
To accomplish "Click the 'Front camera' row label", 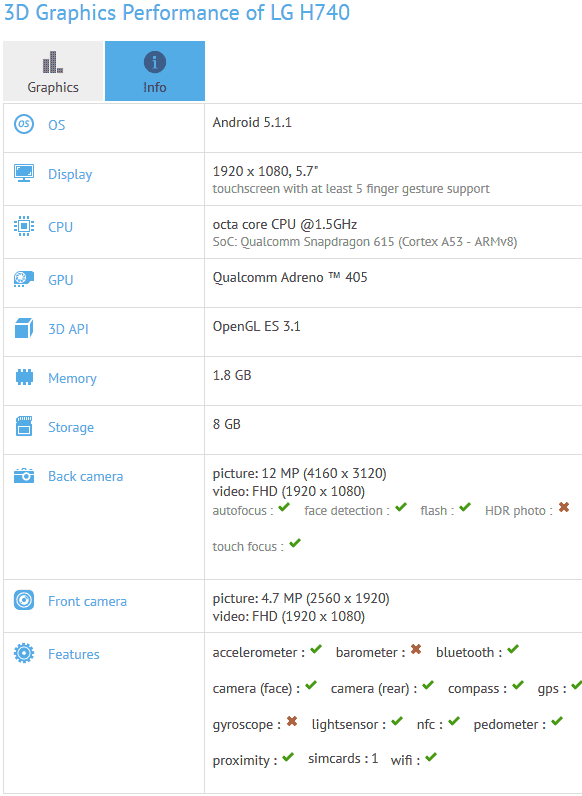I will click(87, 601).
